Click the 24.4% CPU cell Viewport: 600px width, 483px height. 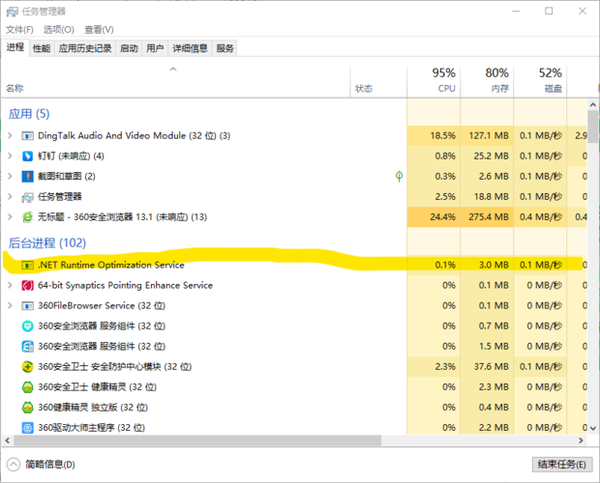click(x=434, y=217)
